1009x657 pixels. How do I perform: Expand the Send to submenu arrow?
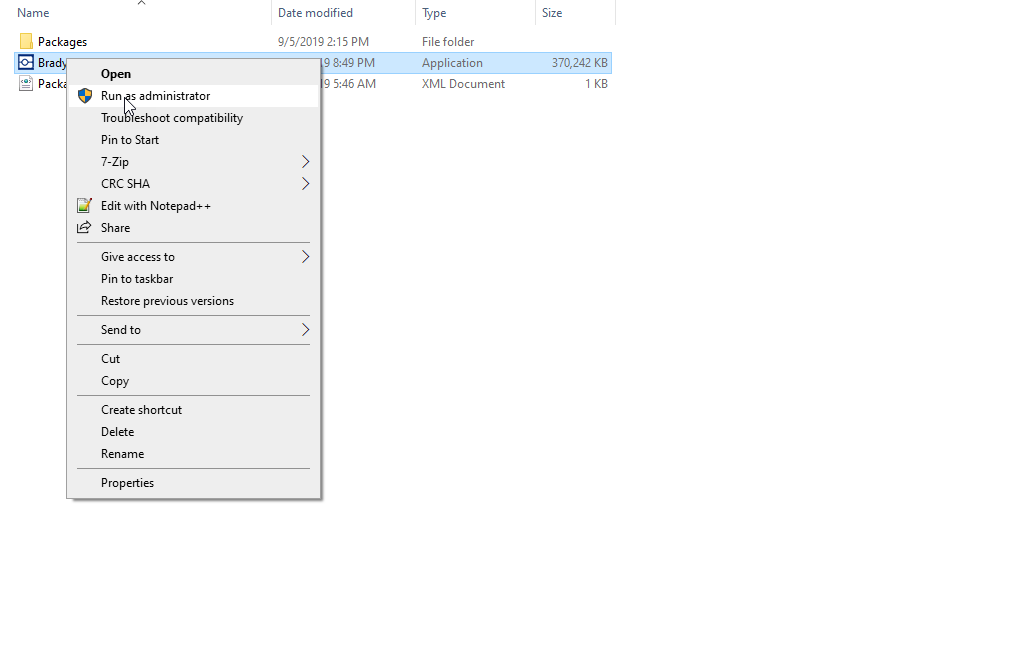tap(305, 330)
